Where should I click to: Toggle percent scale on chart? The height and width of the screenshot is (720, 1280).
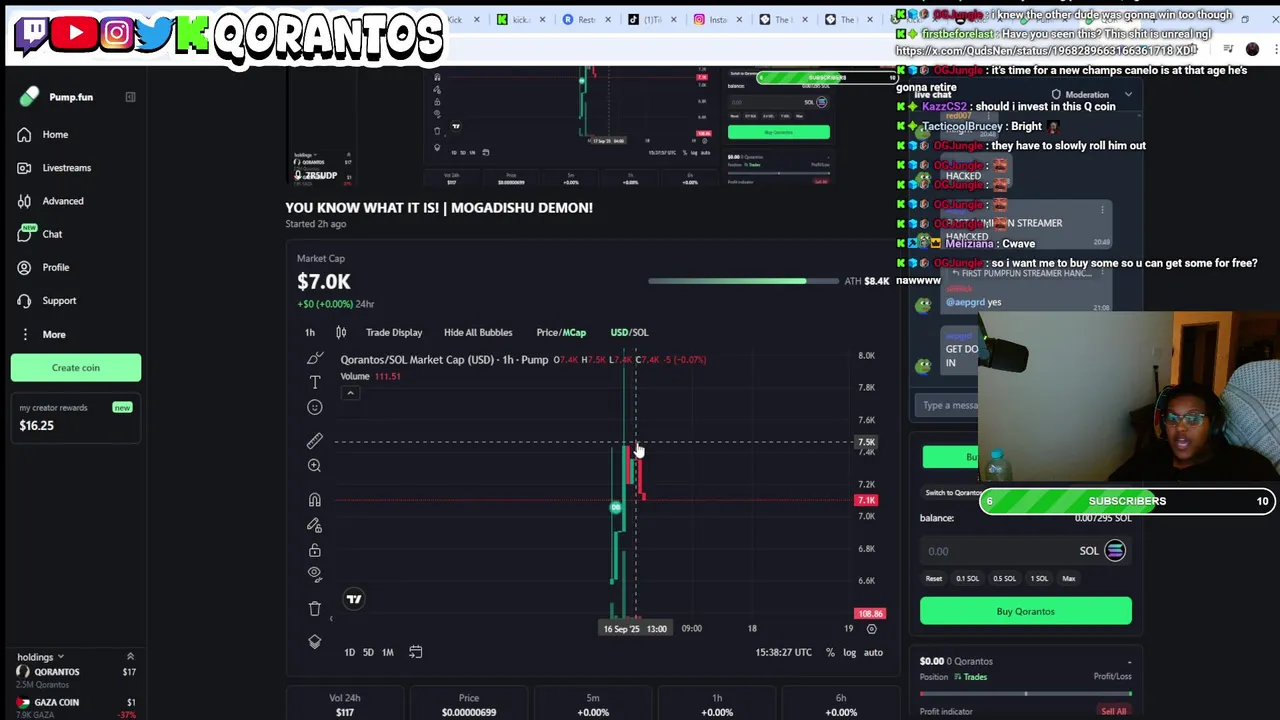(x=830, y=652)
